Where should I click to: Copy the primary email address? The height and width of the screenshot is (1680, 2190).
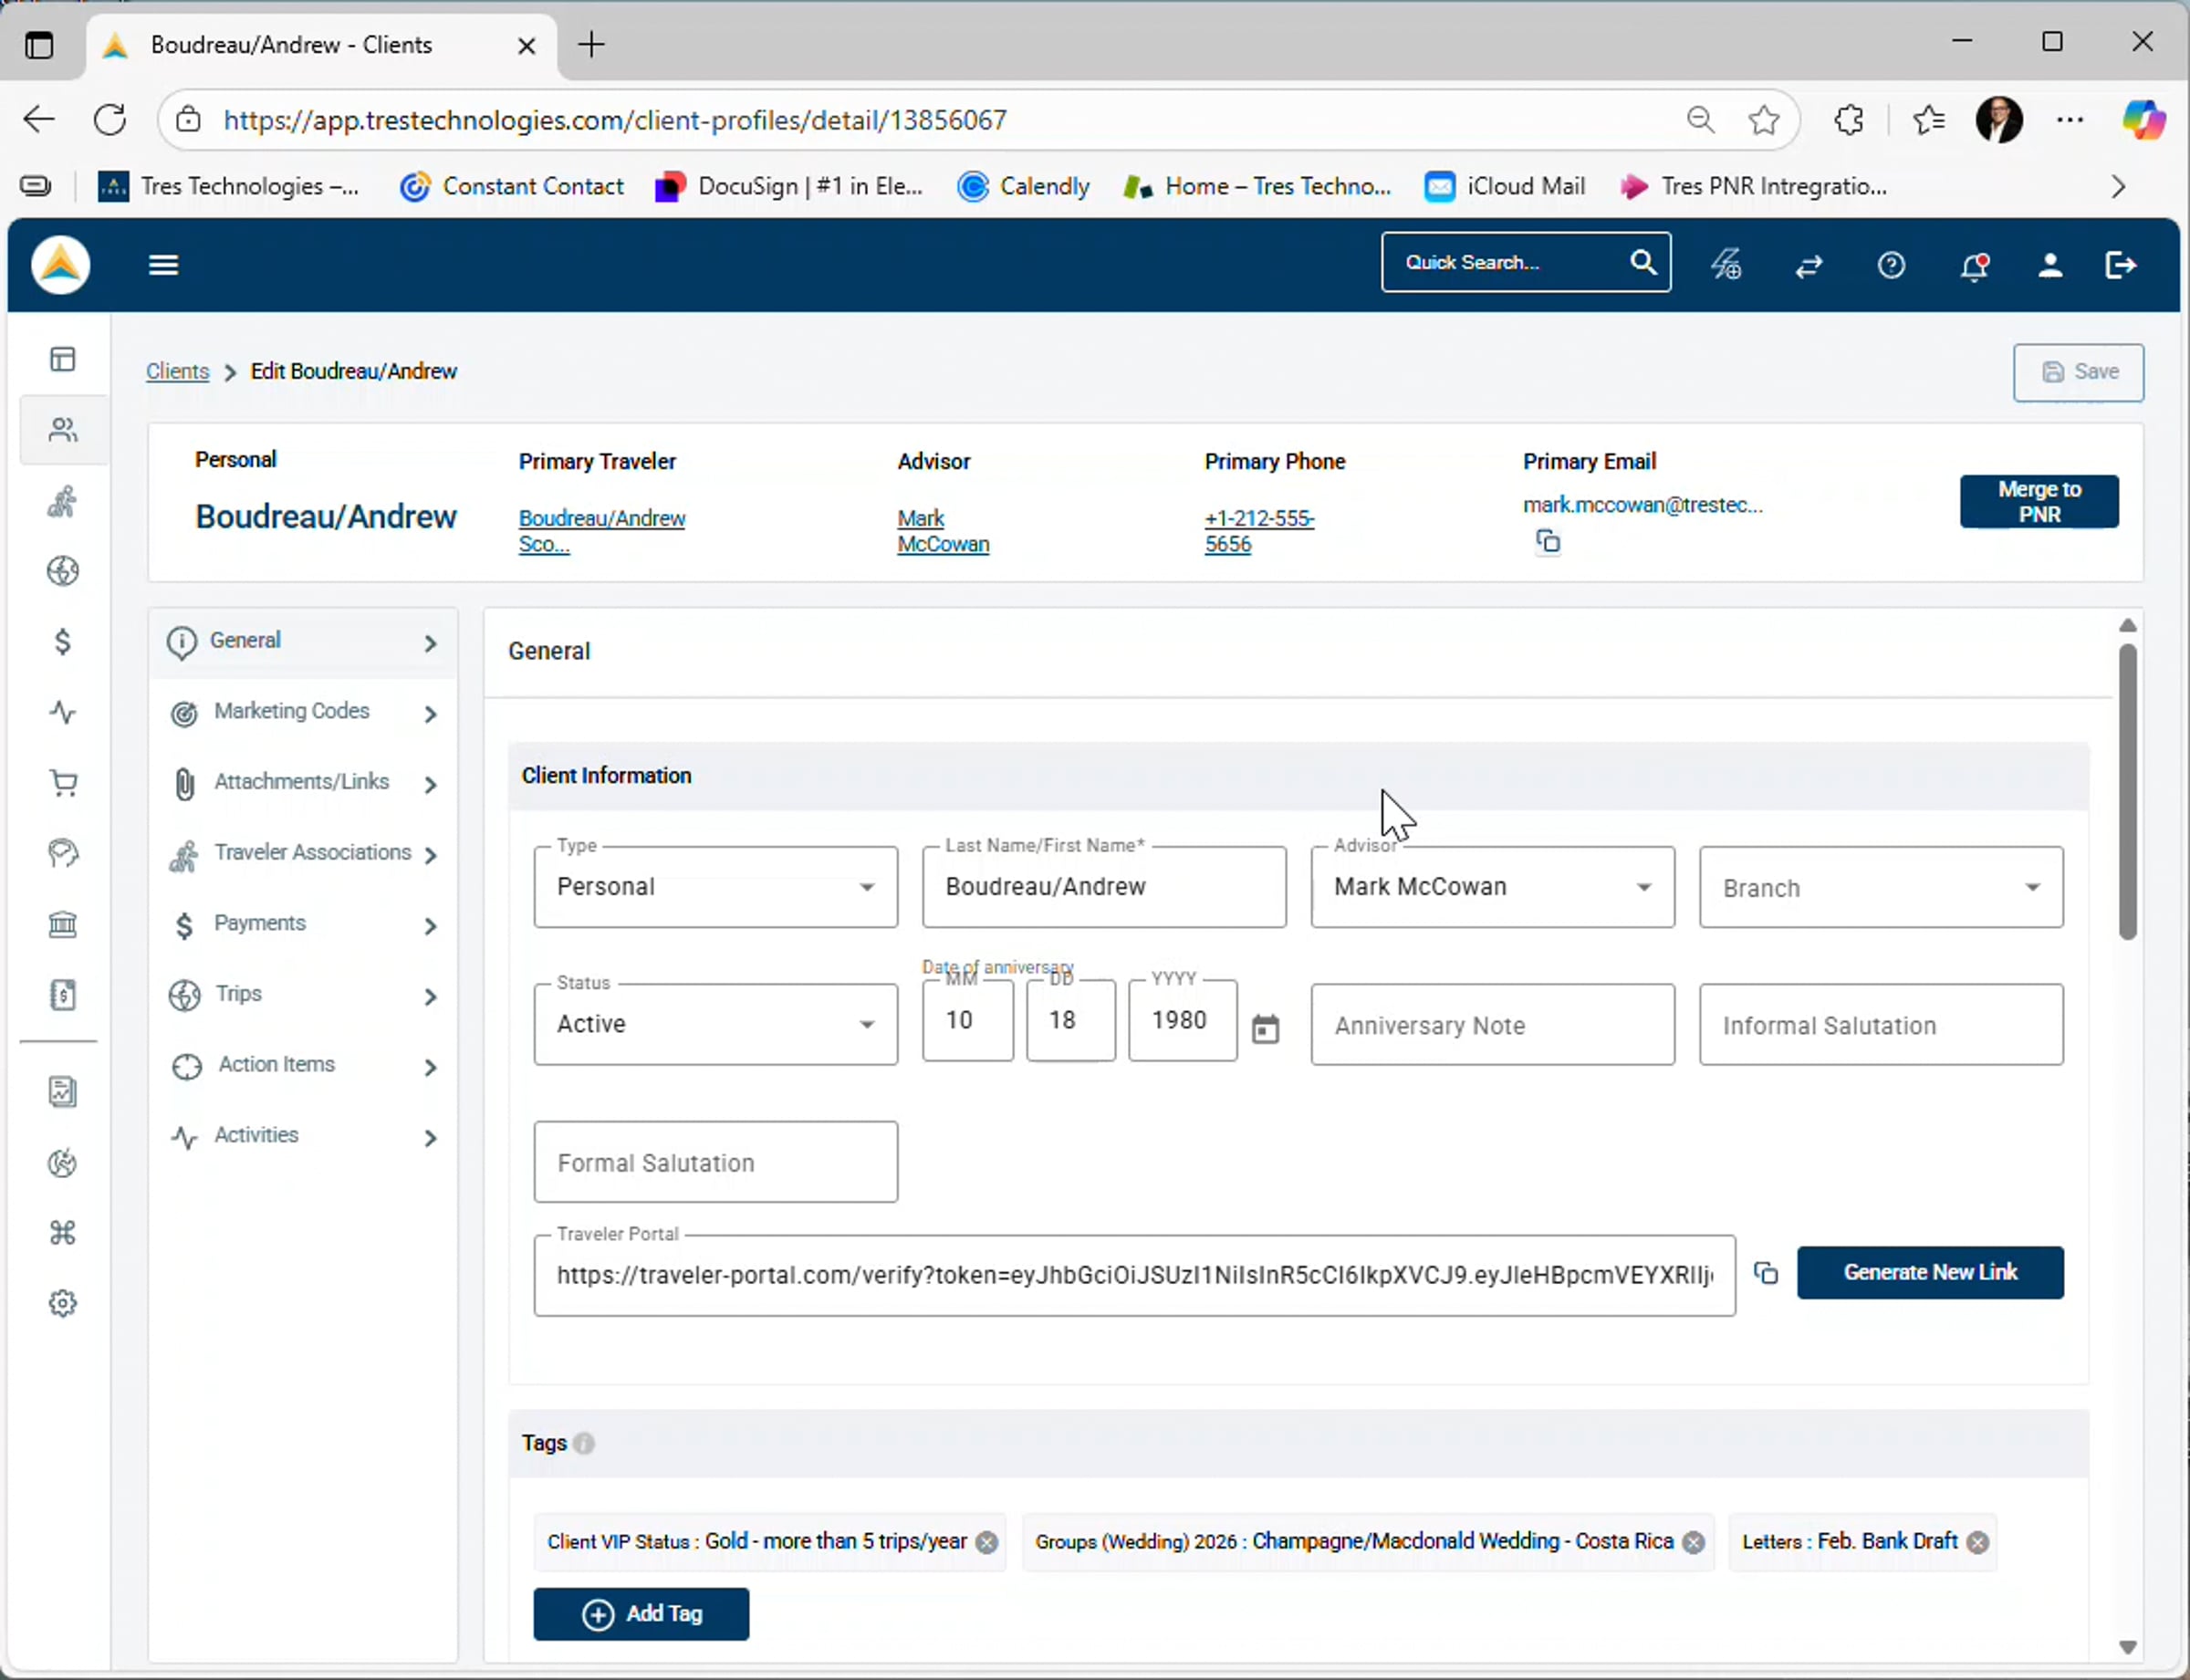pos(1547,541)
